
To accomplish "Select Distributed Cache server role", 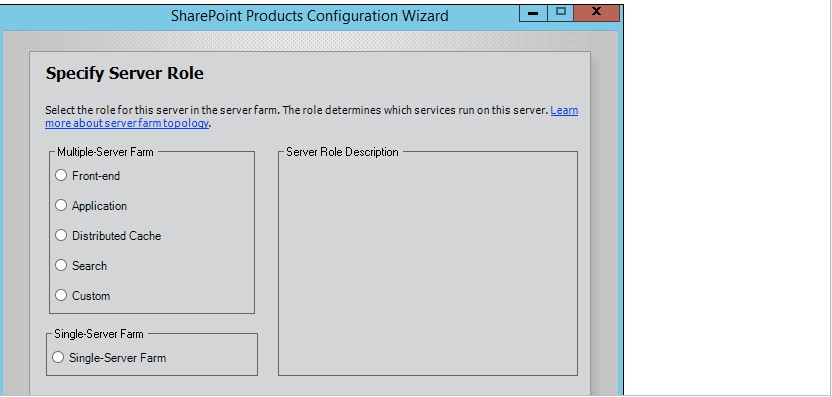I will [61, 235].
